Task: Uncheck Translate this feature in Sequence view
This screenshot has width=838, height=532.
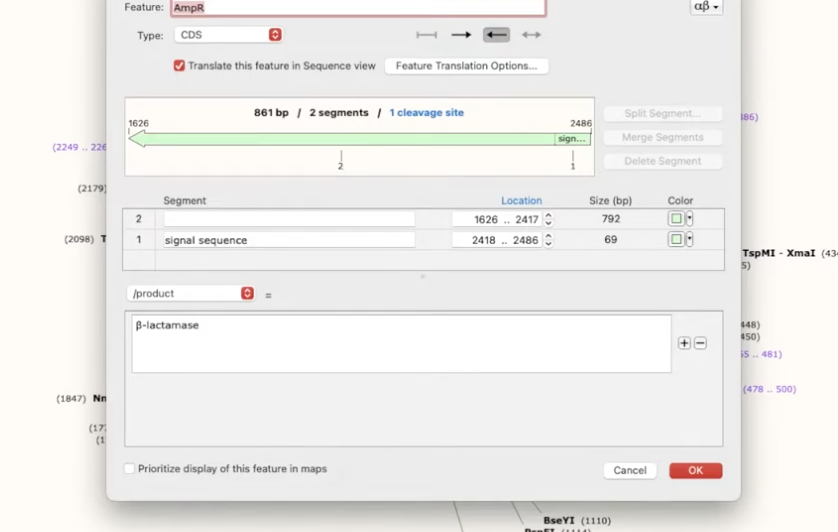Action: (x=179, y=66)
